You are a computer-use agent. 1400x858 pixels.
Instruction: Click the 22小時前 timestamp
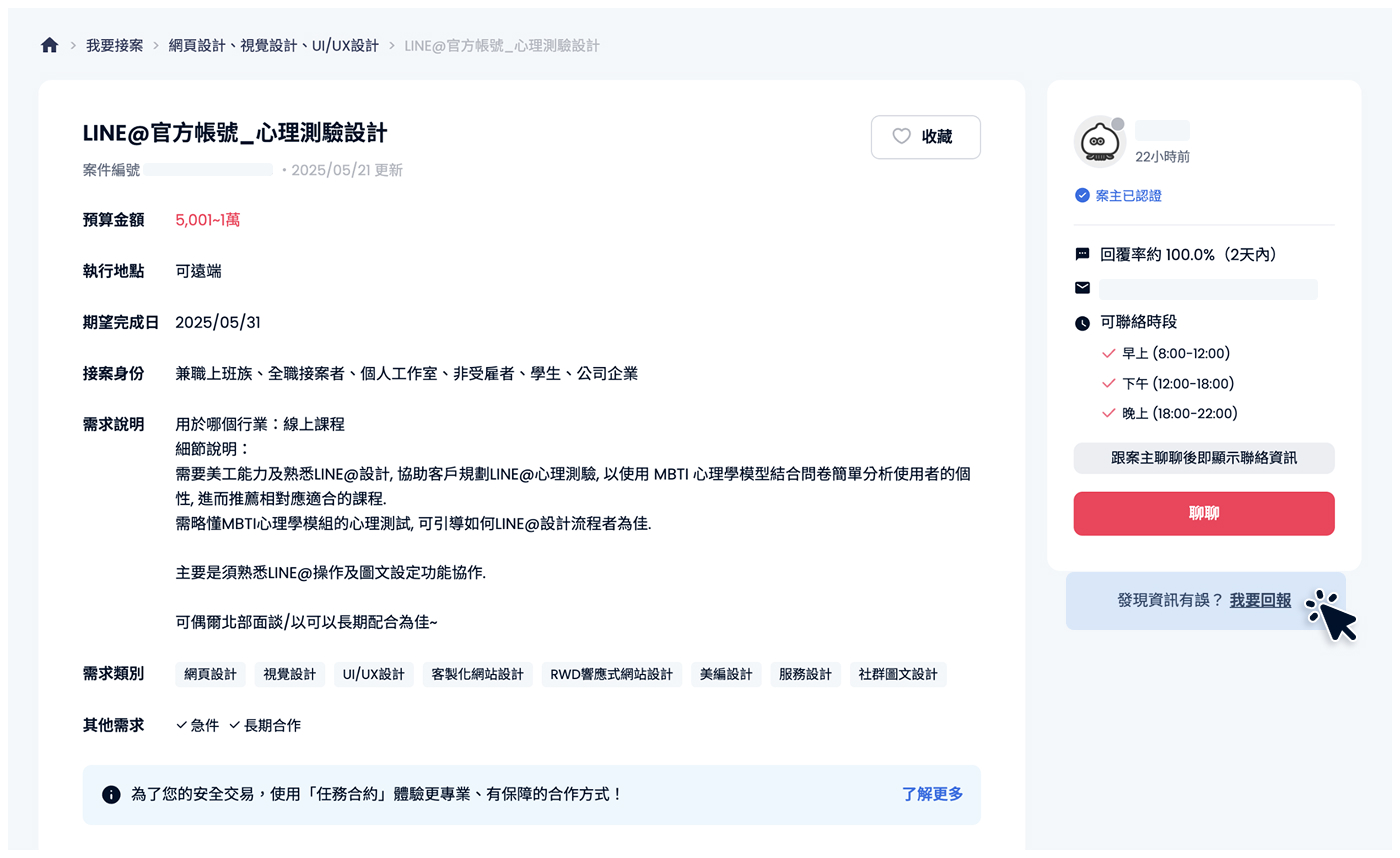[x=1162, y=157]
